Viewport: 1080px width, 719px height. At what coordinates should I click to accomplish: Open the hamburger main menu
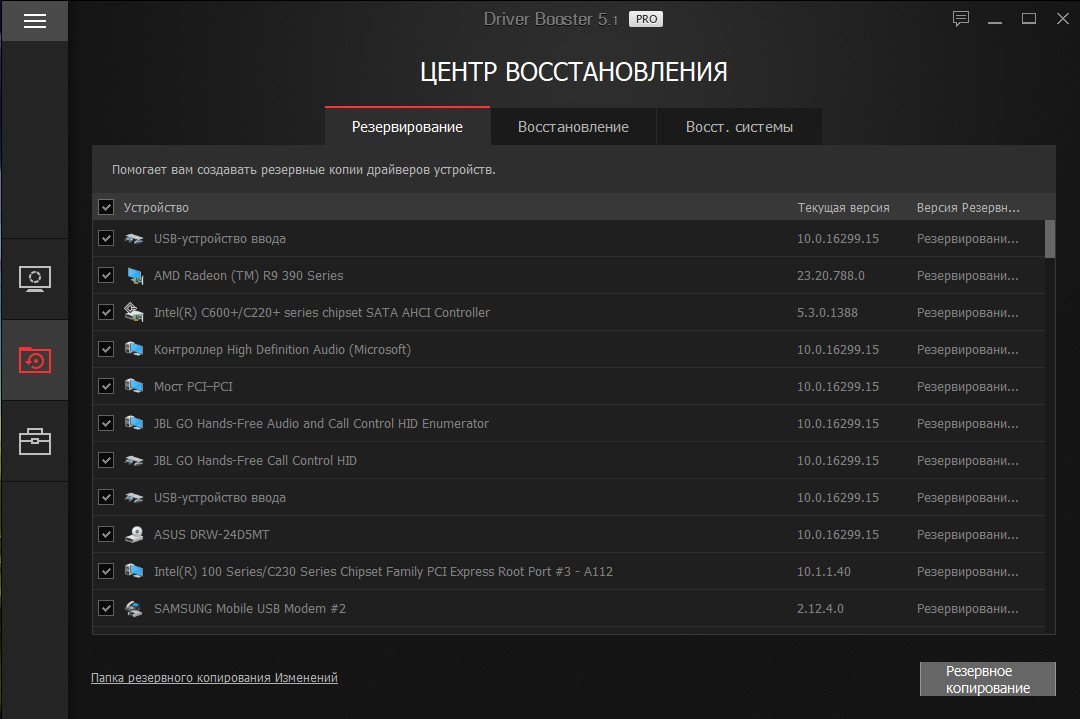34,21
